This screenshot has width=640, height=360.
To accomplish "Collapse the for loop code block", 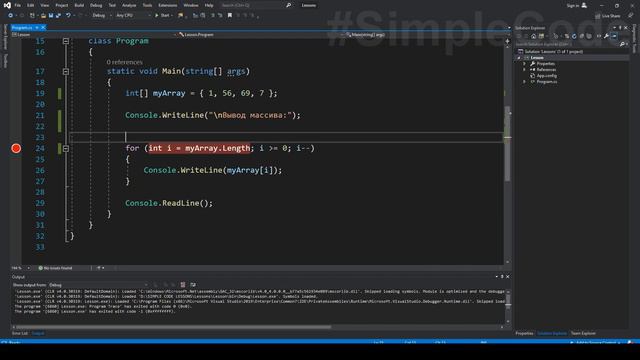I will pos(66,149).
